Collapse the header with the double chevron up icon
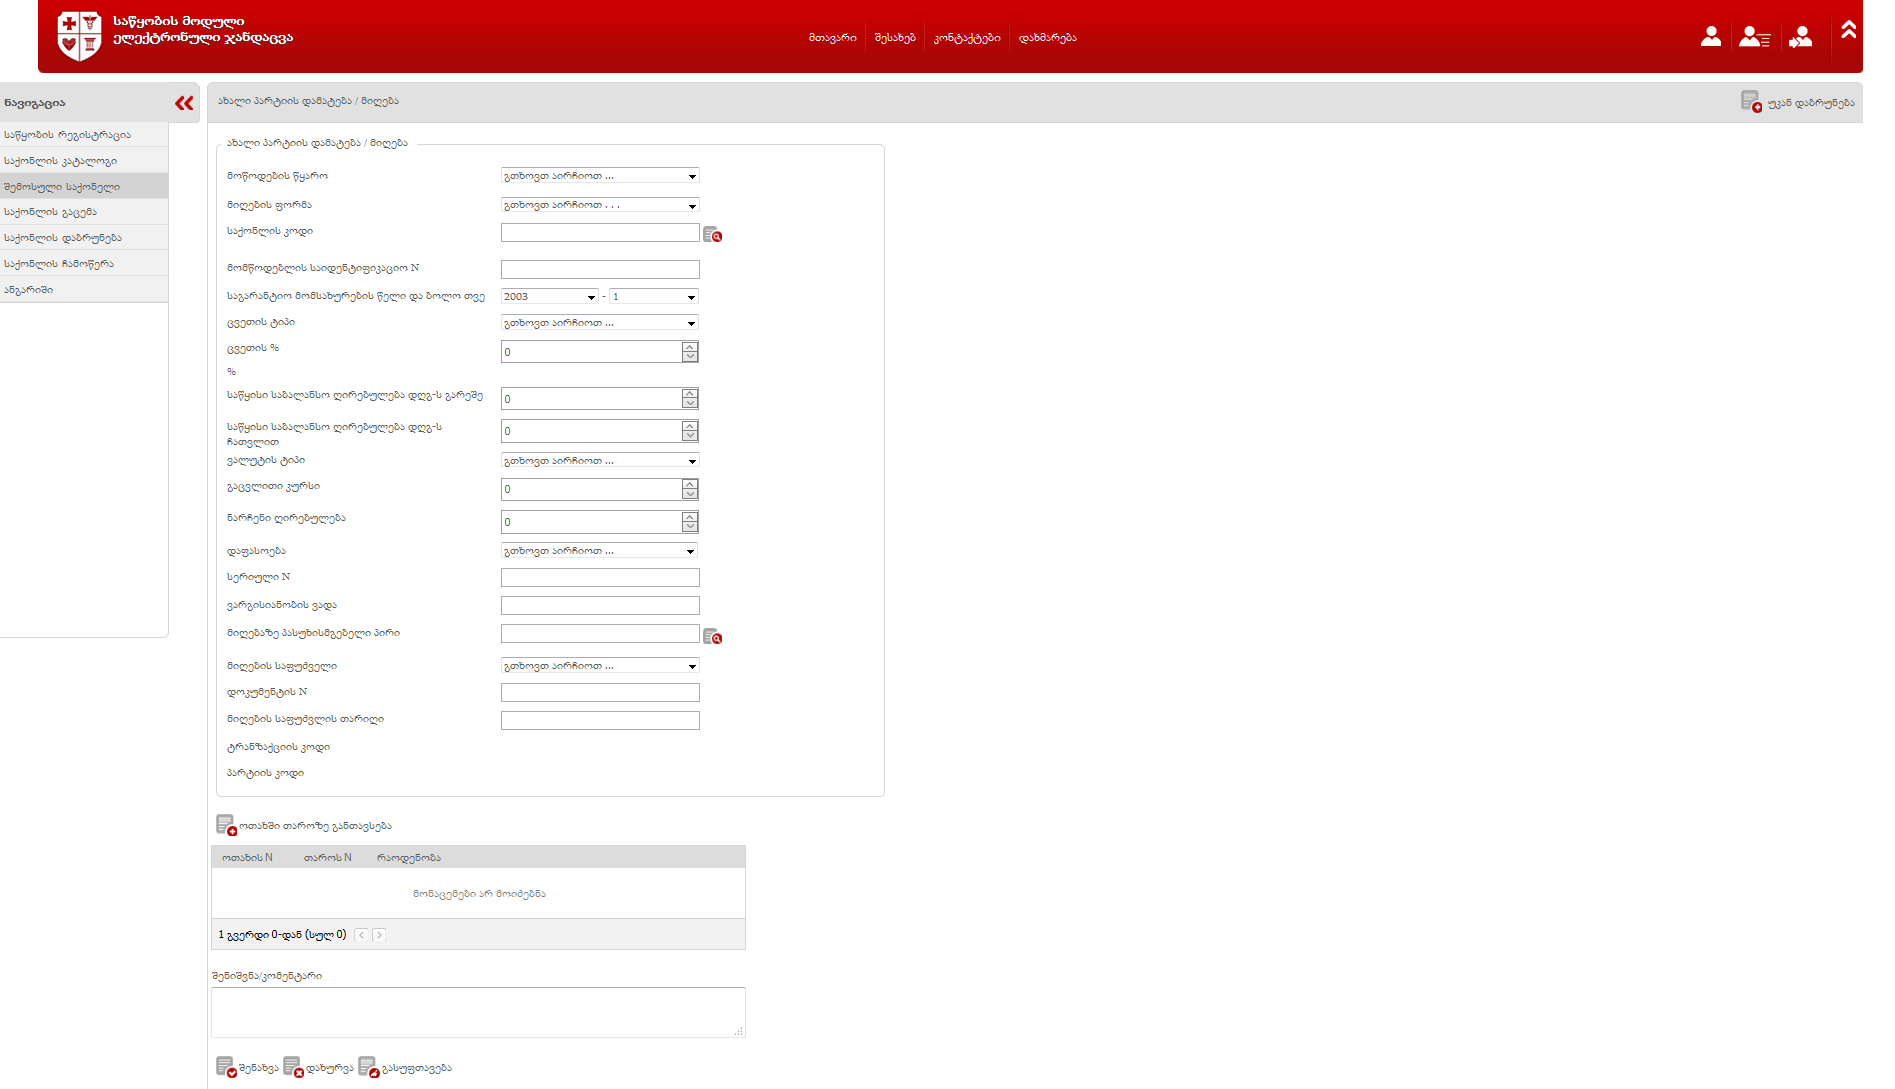This screenshot has width=1895, height=1089. [x=1848, y=30]
